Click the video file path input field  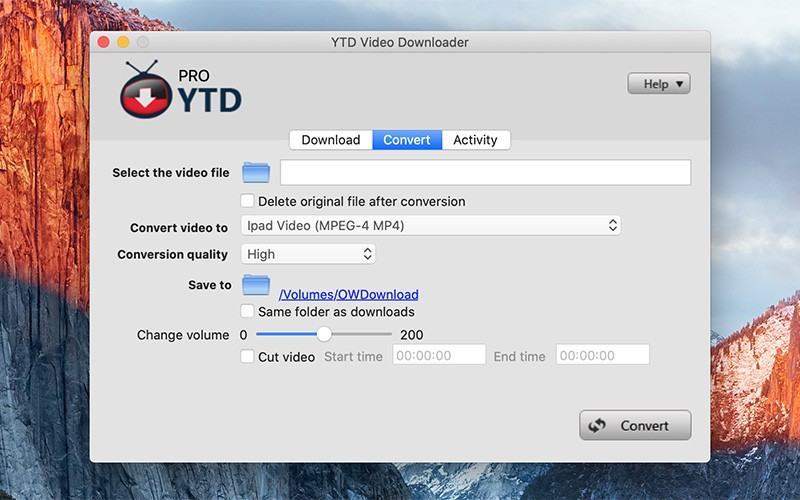[486, 172]
